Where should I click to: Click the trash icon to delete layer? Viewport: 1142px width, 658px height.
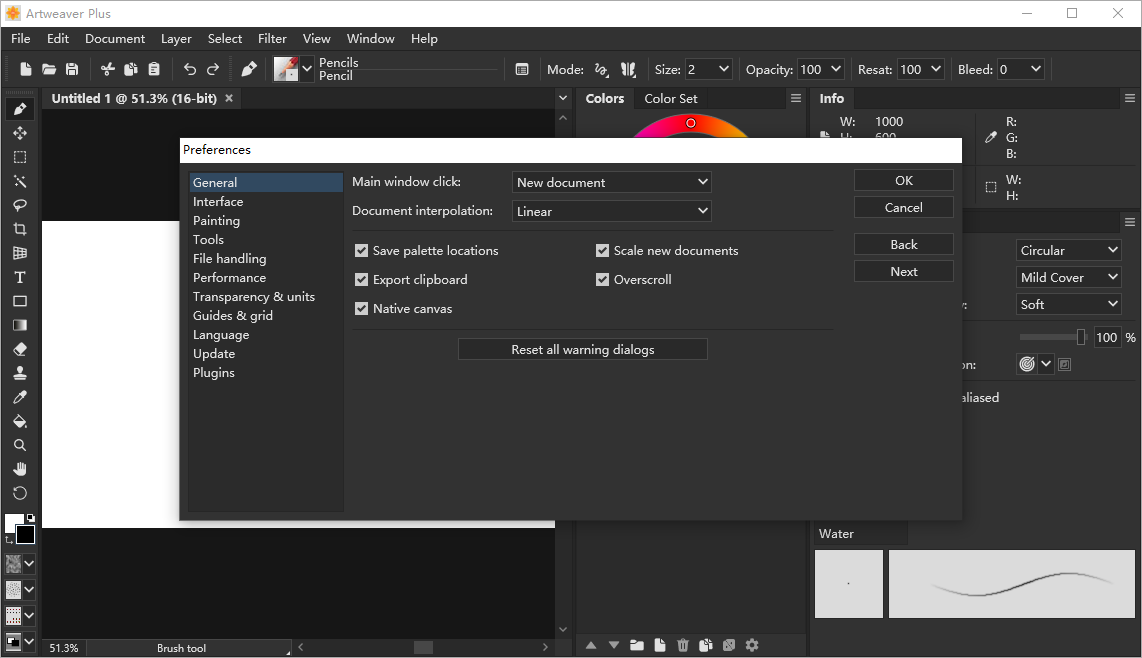coord(683,645)
